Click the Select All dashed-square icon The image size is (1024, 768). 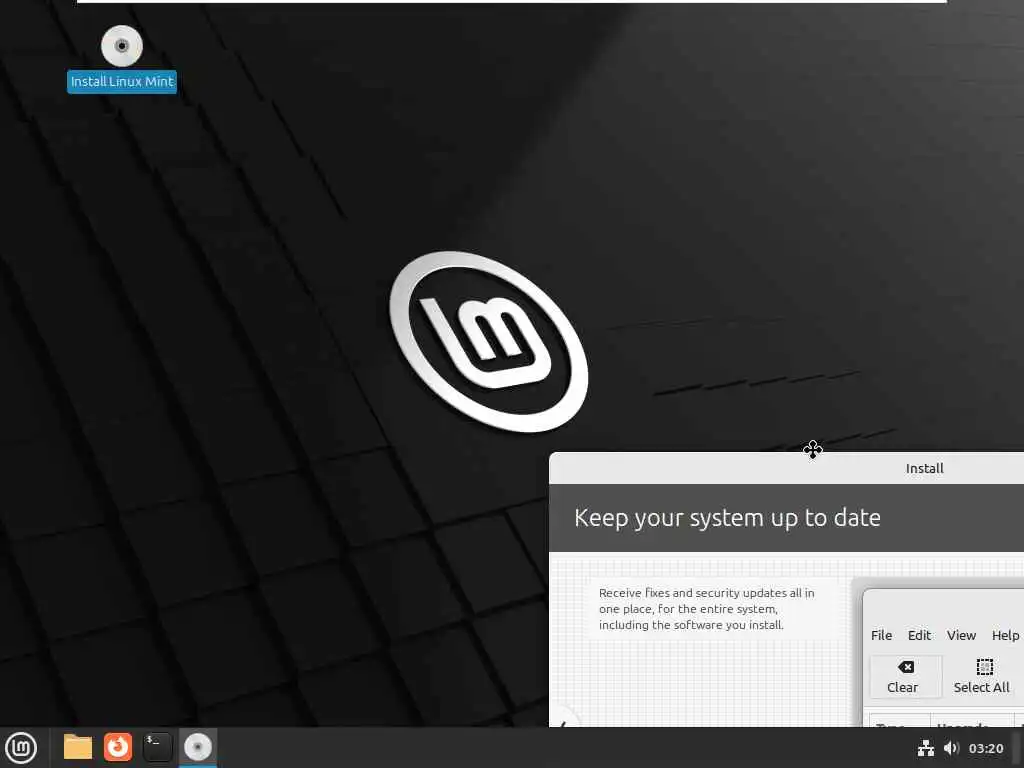coord(984,667)
